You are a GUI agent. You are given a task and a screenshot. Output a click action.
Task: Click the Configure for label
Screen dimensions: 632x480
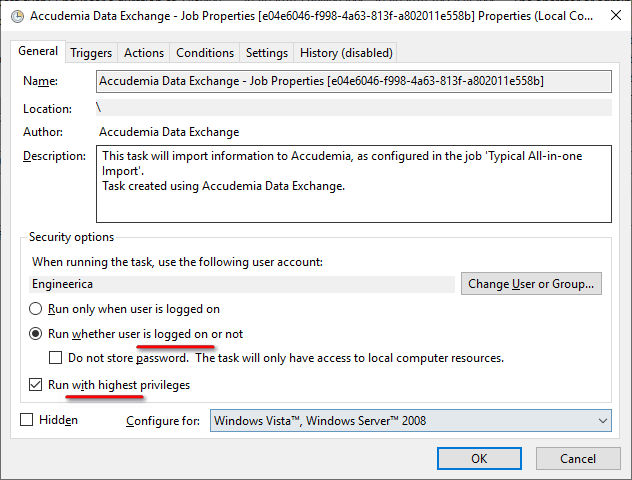click(x=163, y=421)
